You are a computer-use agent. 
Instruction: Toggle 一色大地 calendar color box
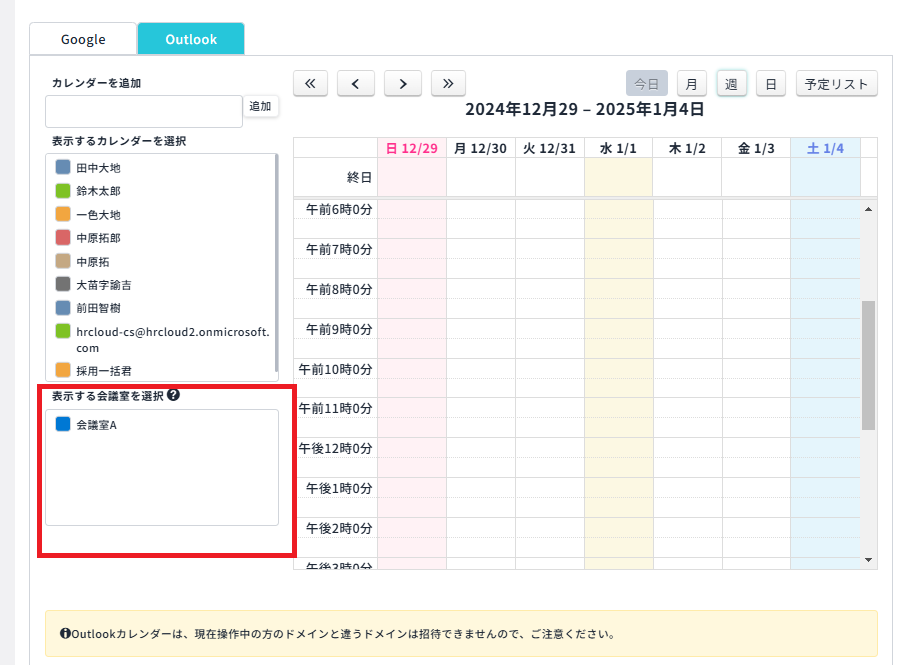(x=64, y=214)
